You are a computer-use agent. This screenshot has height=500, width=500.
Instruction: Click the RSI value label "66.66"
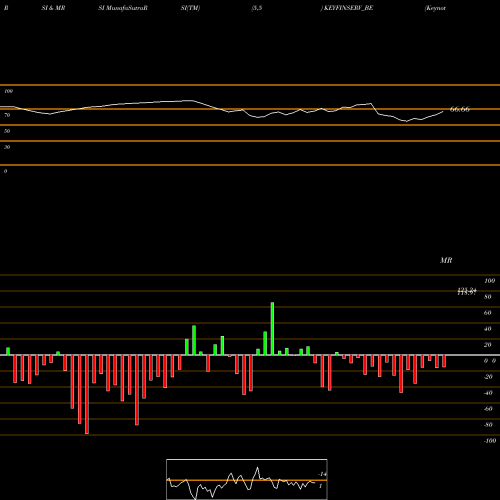tap(460, 109)
